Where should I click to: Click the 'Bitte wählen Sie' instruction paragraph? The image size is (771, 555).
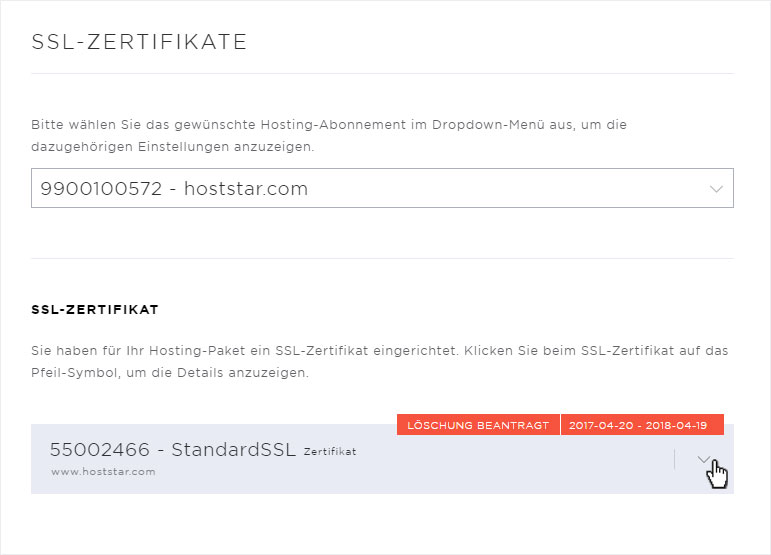[x=329, y=136]
